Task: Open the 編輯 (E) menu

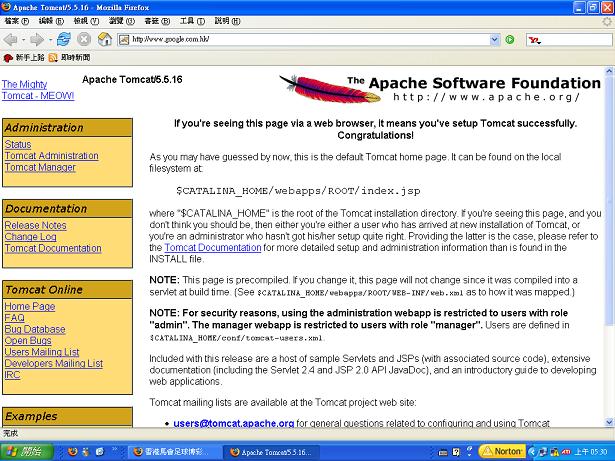Action: click(x=51, y=21)
